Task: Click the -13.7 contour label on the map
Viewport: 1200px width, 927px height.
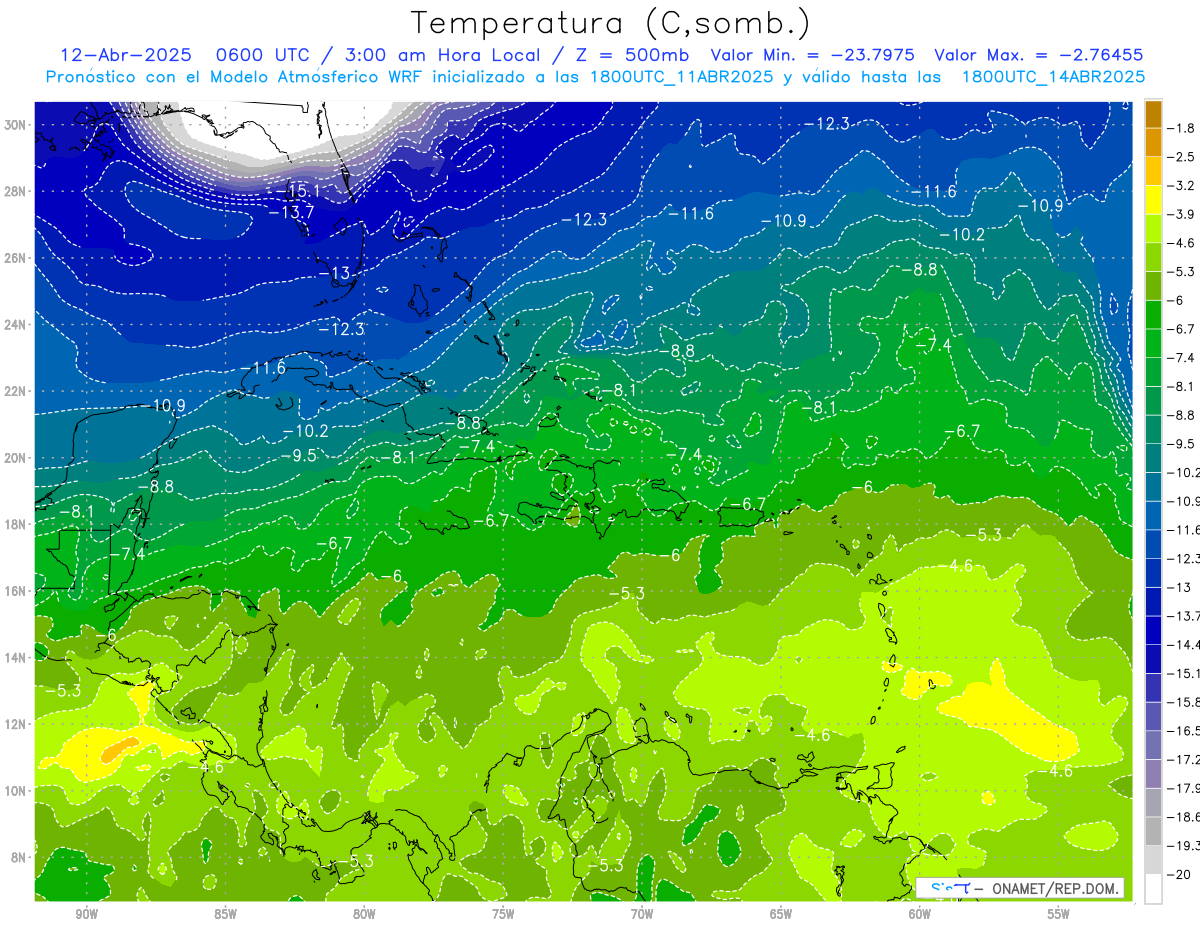Action: 293,211
